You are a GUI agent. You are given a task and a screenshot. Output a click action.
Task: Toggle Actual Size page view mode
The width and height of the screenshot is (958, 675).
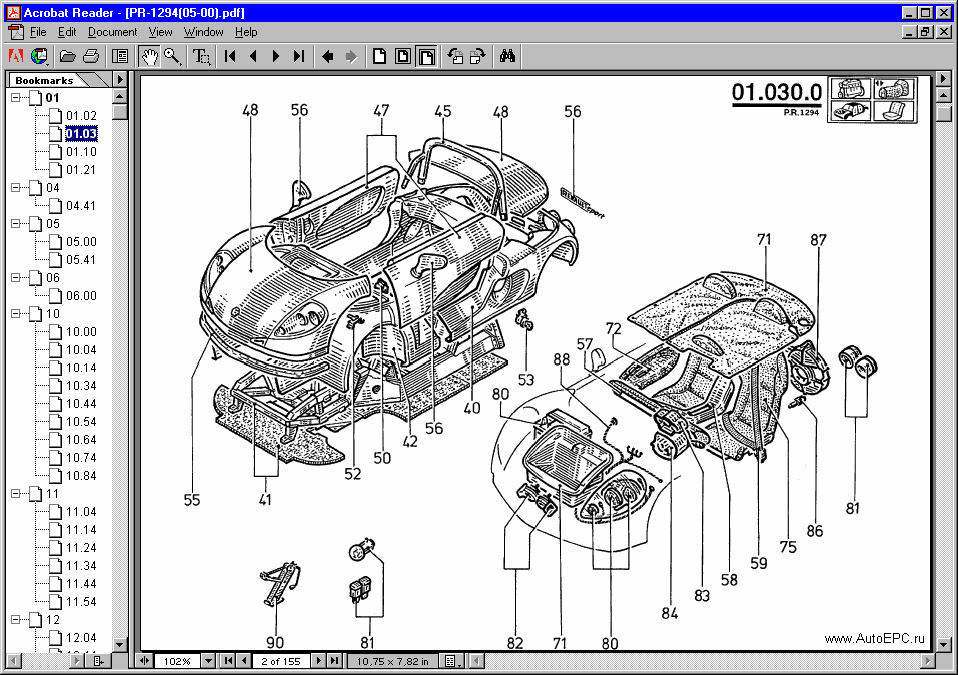[x=379, y=57]
